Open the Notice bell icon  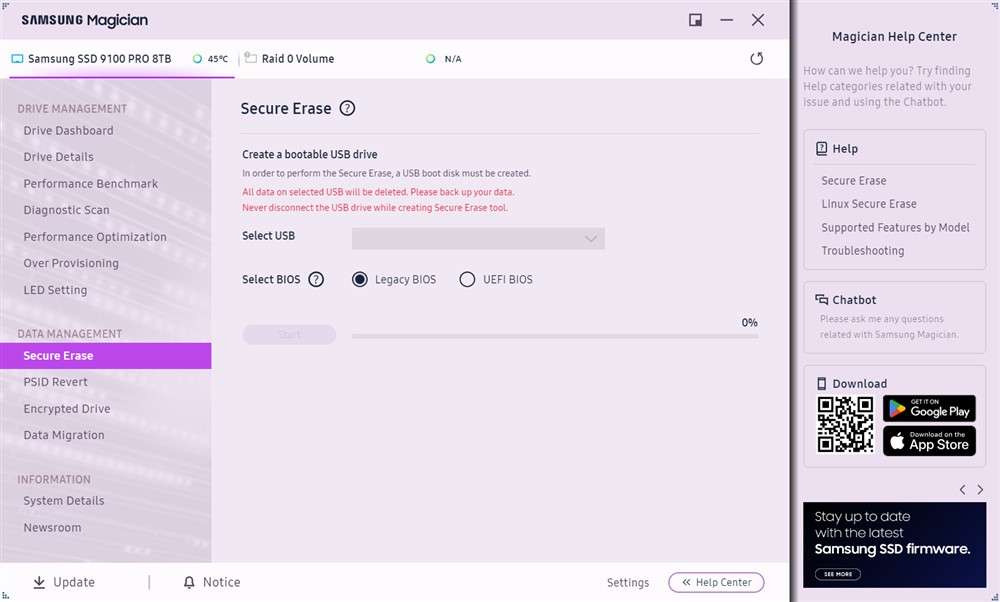coord(189,582)
